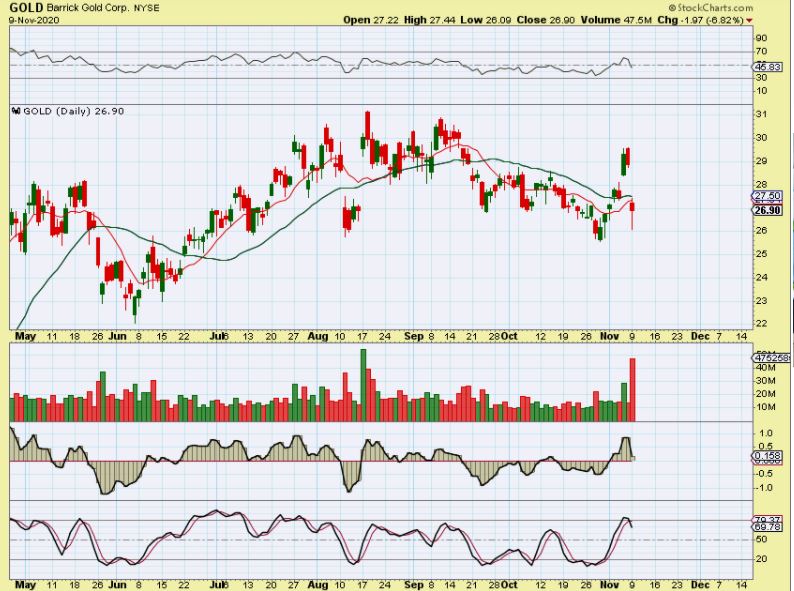Viewport: 794px width, 591px height.
Task: Click the Barrick Gold Corp. company name
Action: coord(88,8)
